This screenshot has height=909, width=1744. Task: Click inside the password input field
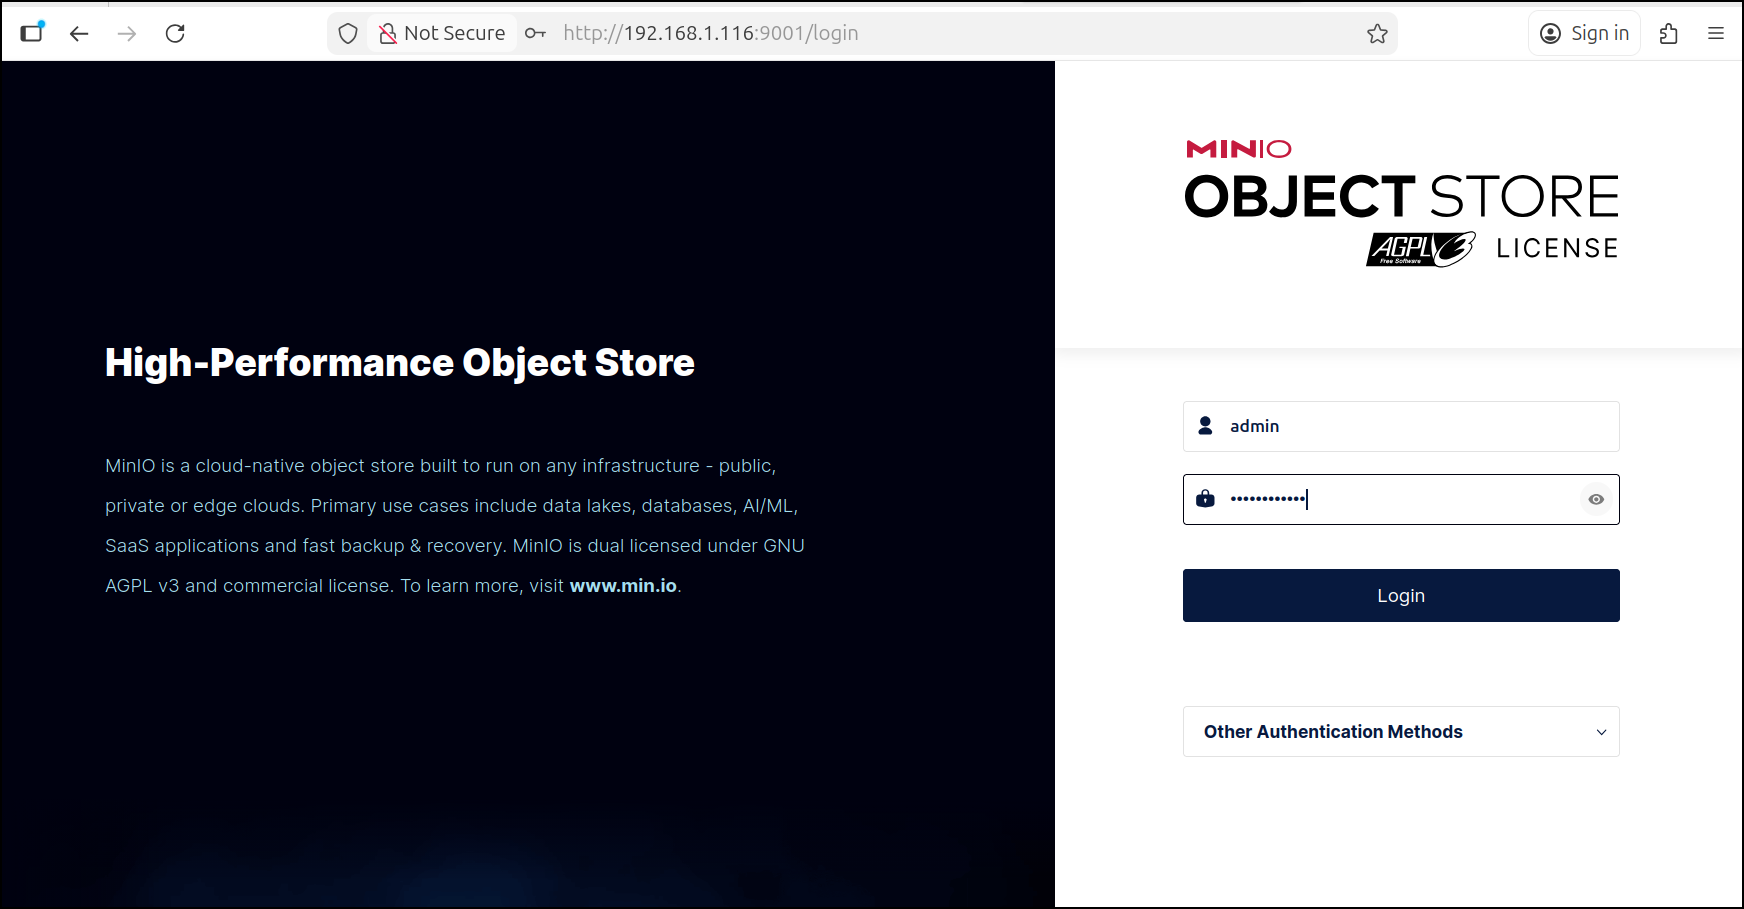pyautogui.click(x=1400, y=500)
